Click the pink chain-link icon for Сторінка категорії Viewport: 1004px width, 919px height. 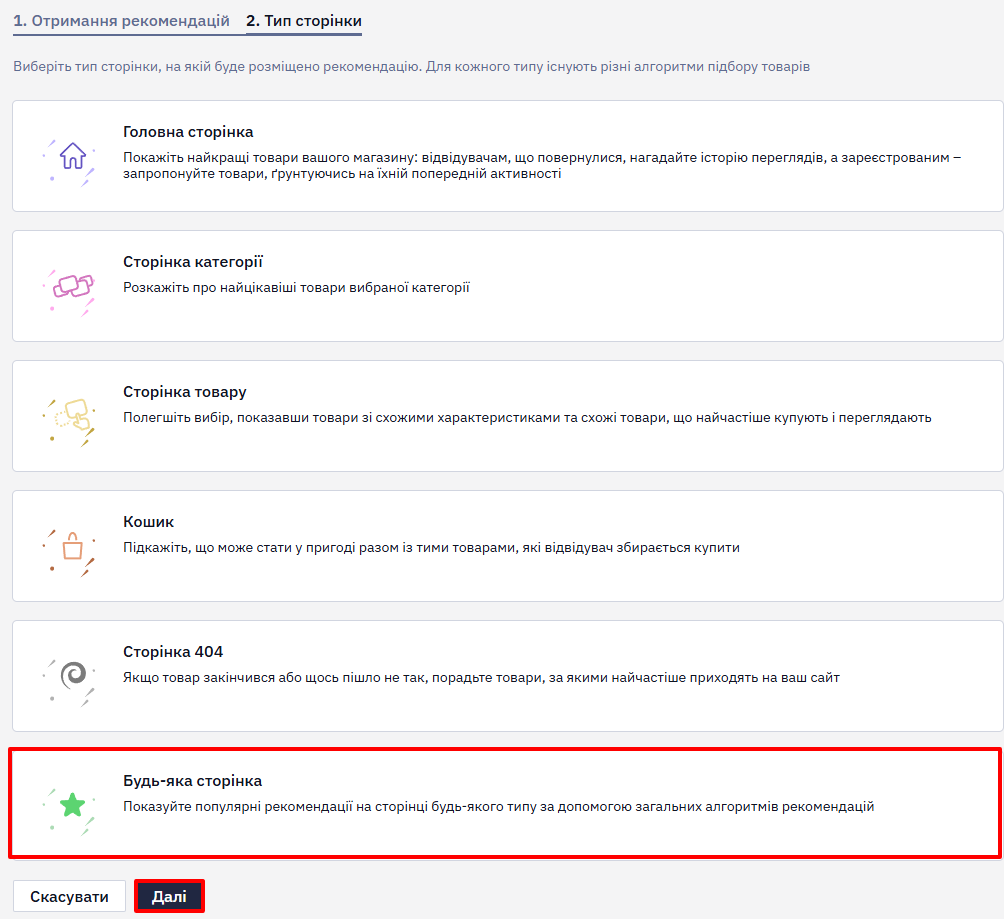(73, 286)
